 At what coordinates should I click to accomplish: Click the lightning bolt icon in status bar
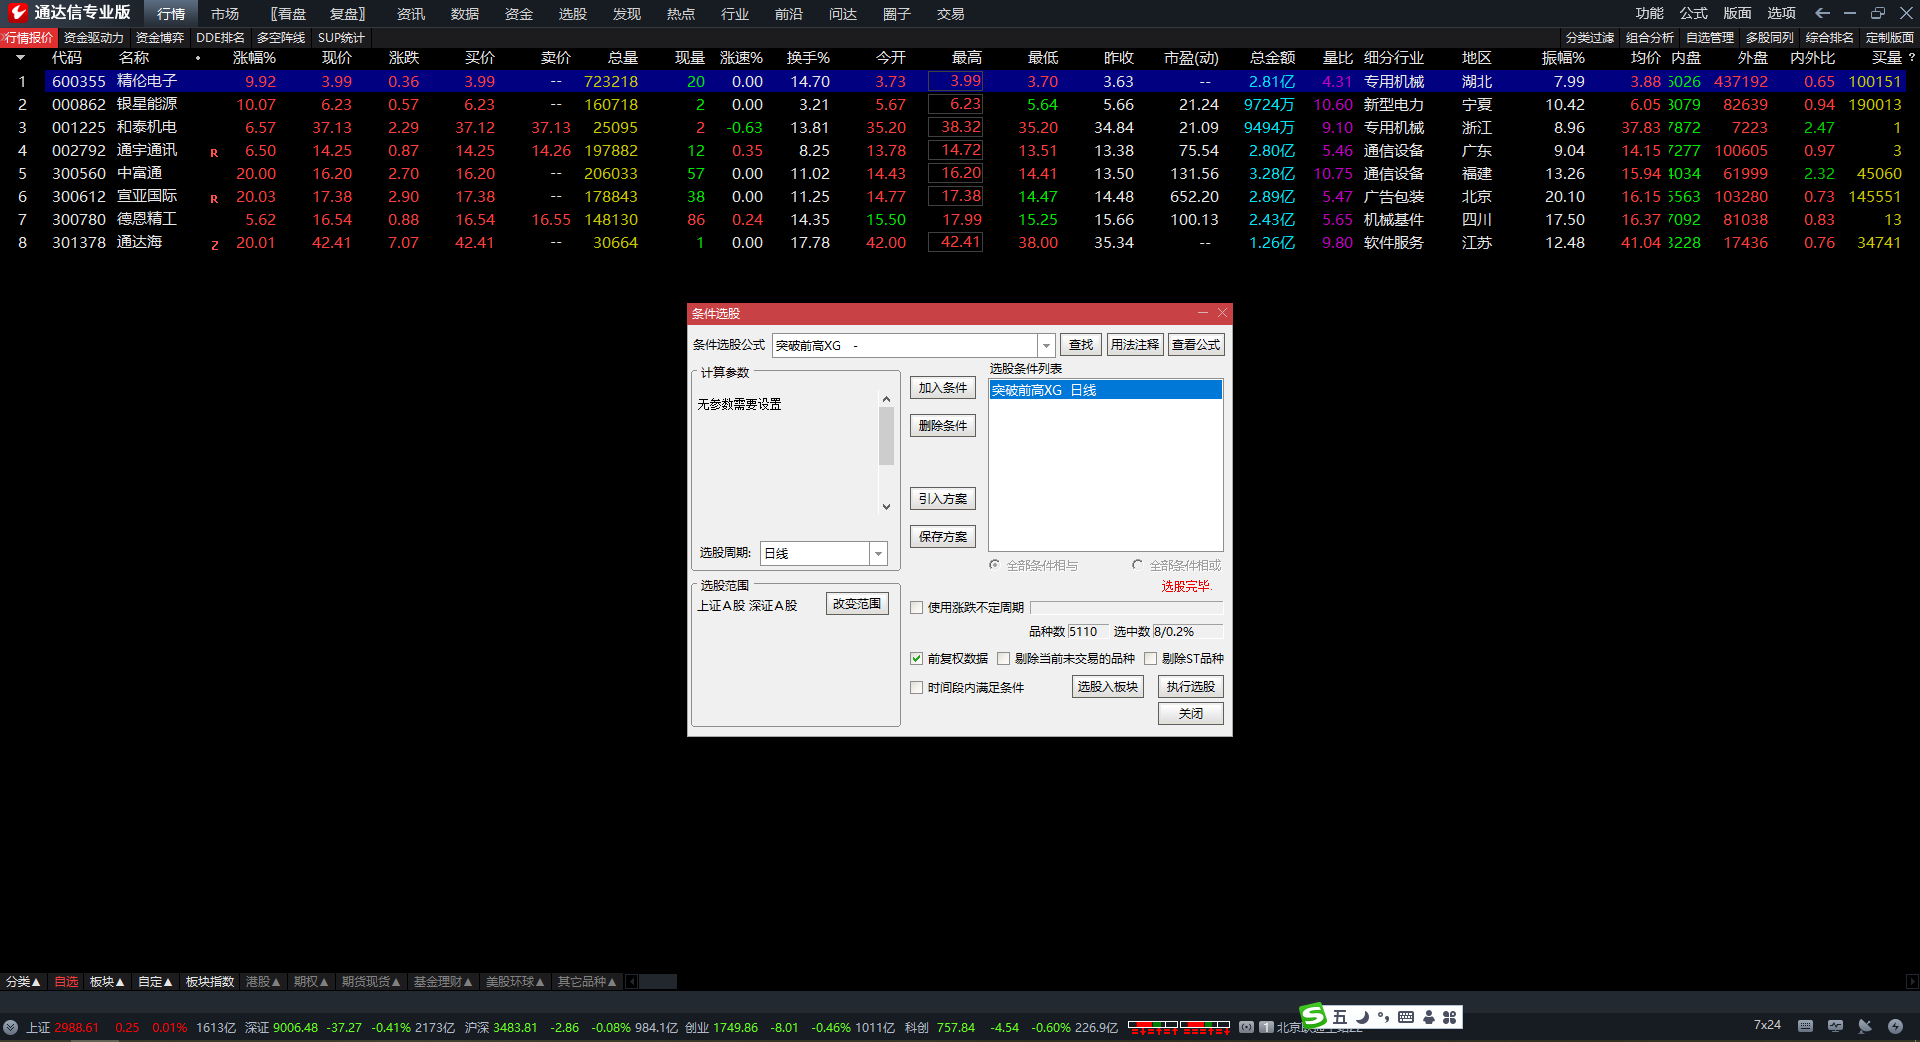pos(1895,1026)
